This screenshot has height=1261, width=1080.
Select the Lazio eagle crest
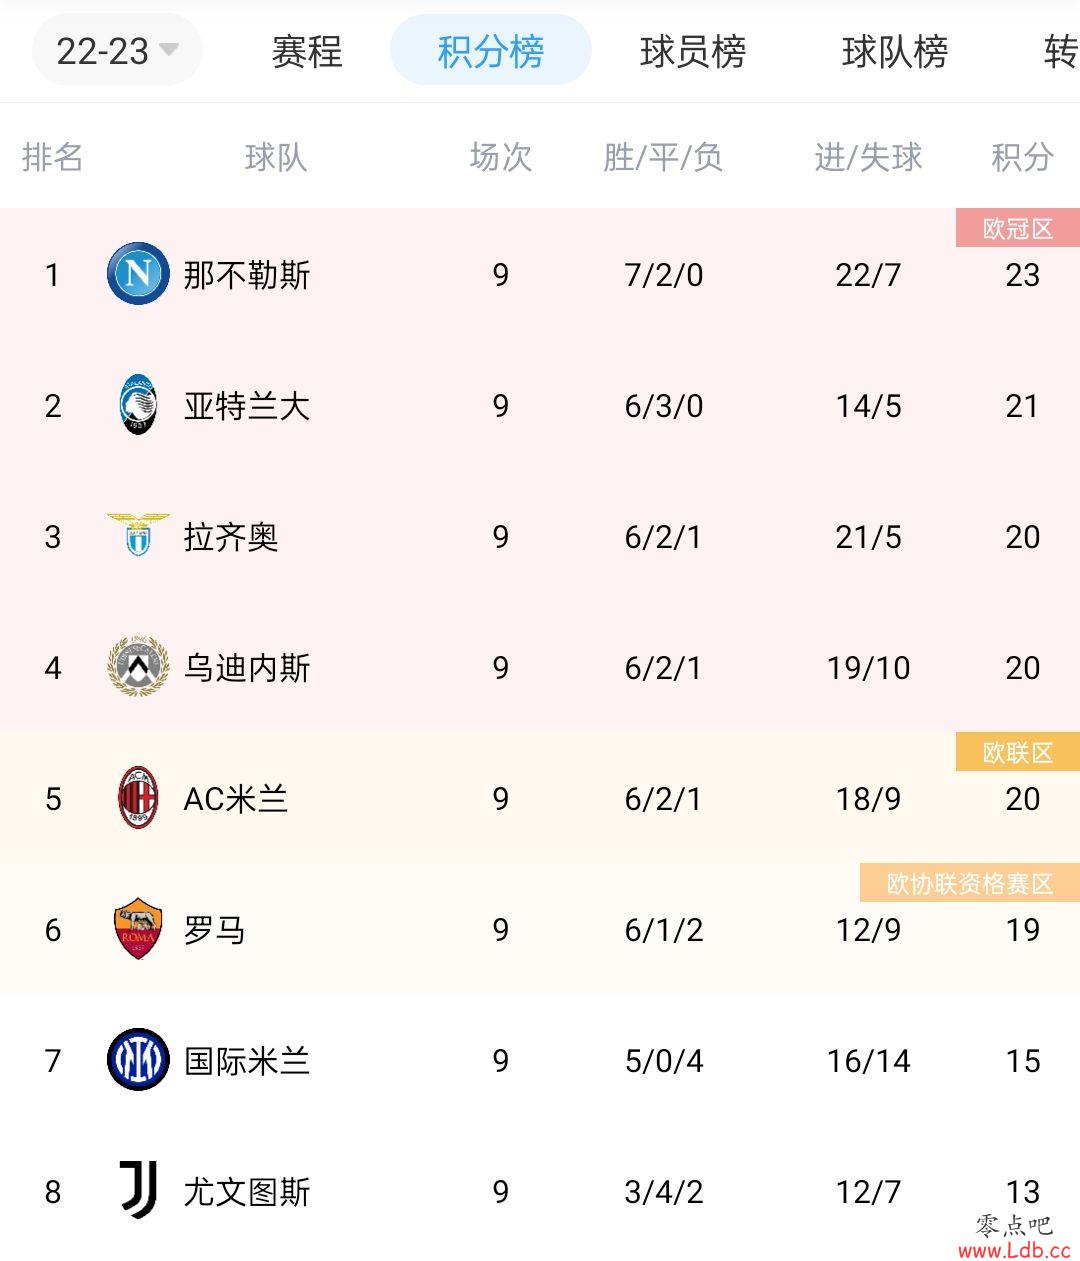point(138,536)
